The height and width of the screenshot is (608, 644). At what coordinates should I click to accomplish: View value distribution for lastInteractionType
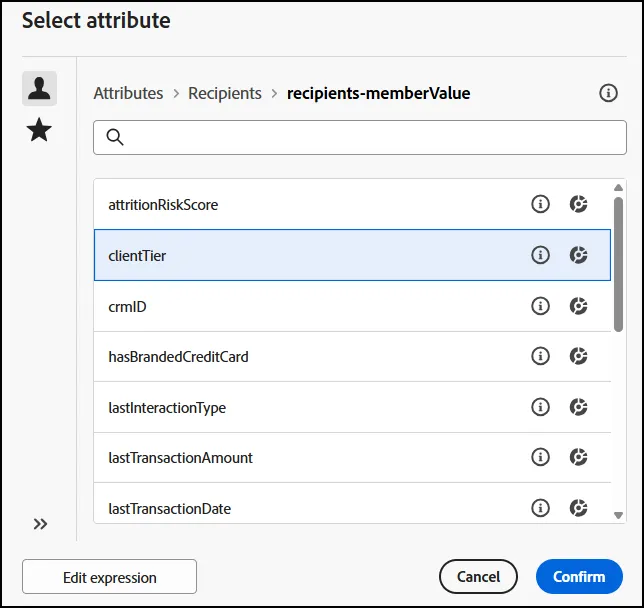pos(578,407)
